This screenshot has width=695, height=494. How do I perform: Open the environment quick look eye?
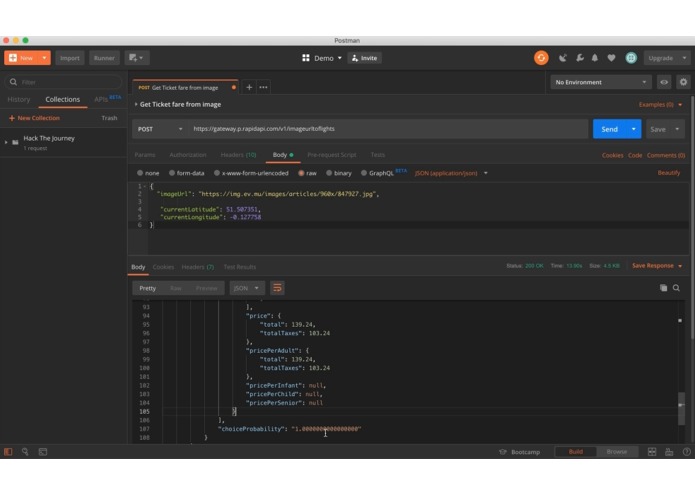[x=664, y=82]
